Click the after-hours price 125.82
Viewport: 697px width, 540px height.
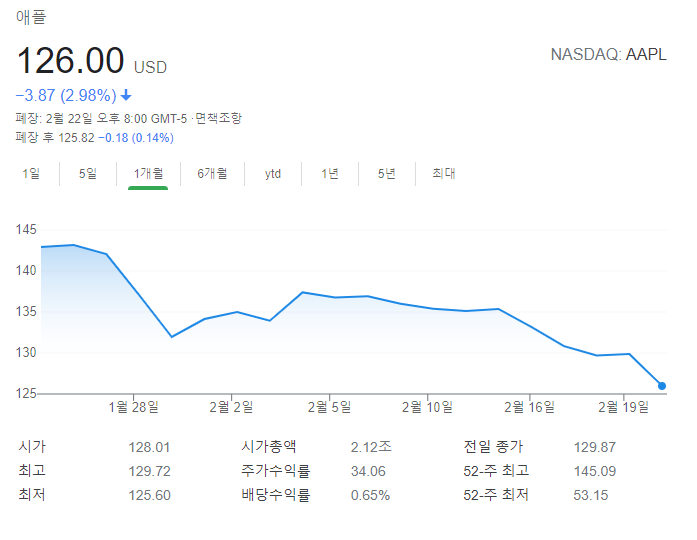point(76,138)
